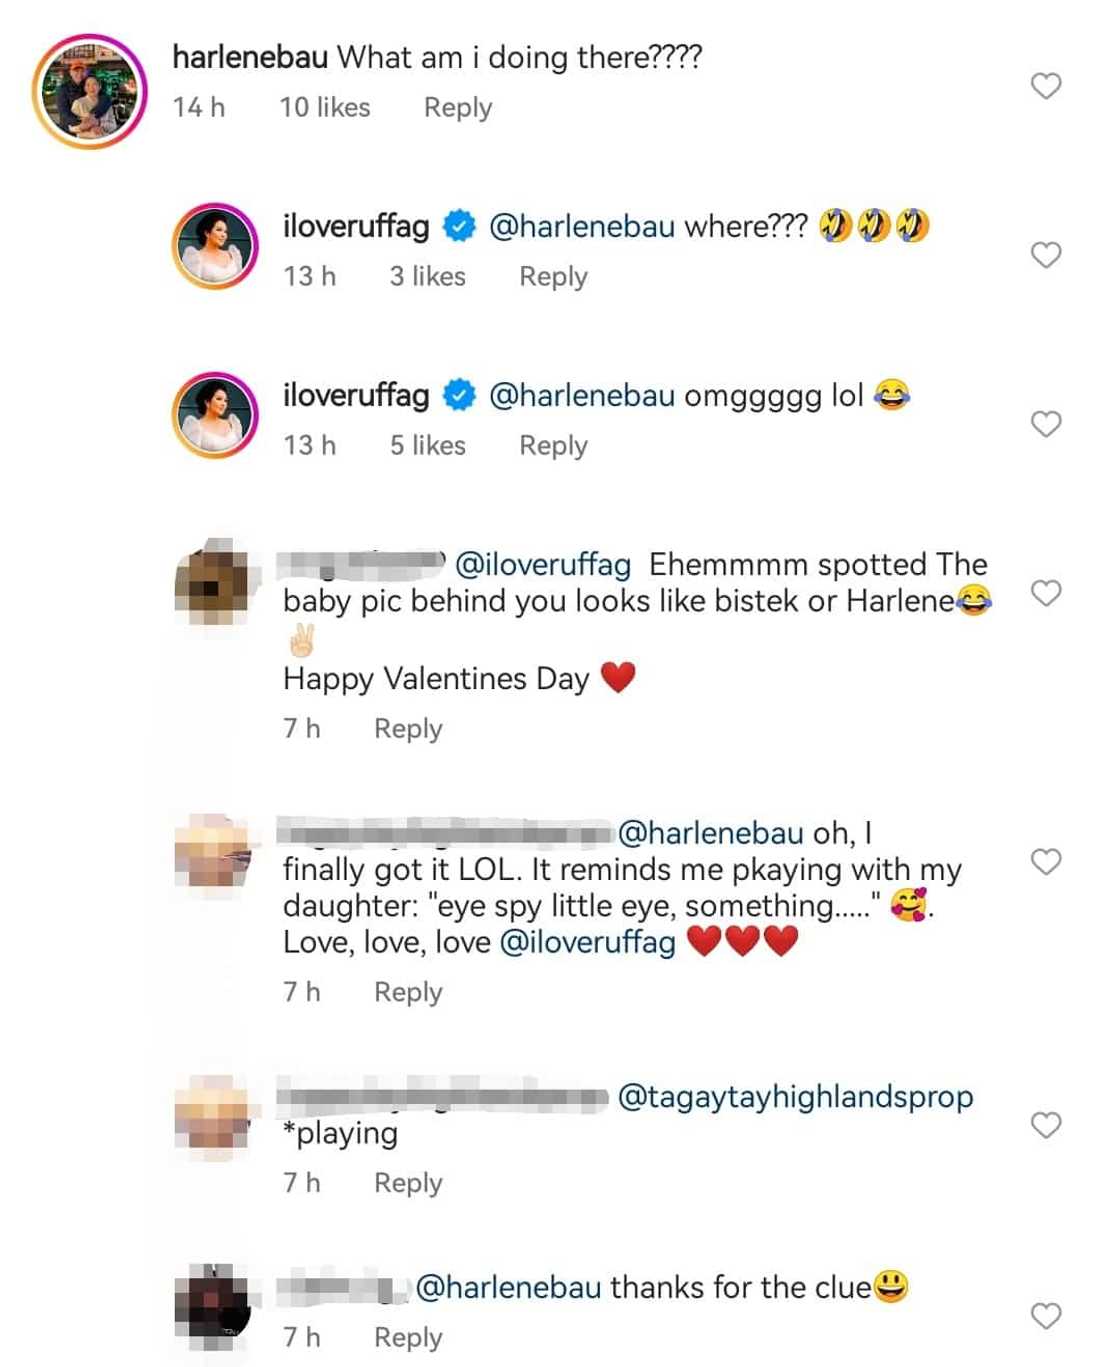Tap heart on iloveruffag's 'where???' reply

point(1045,255)
